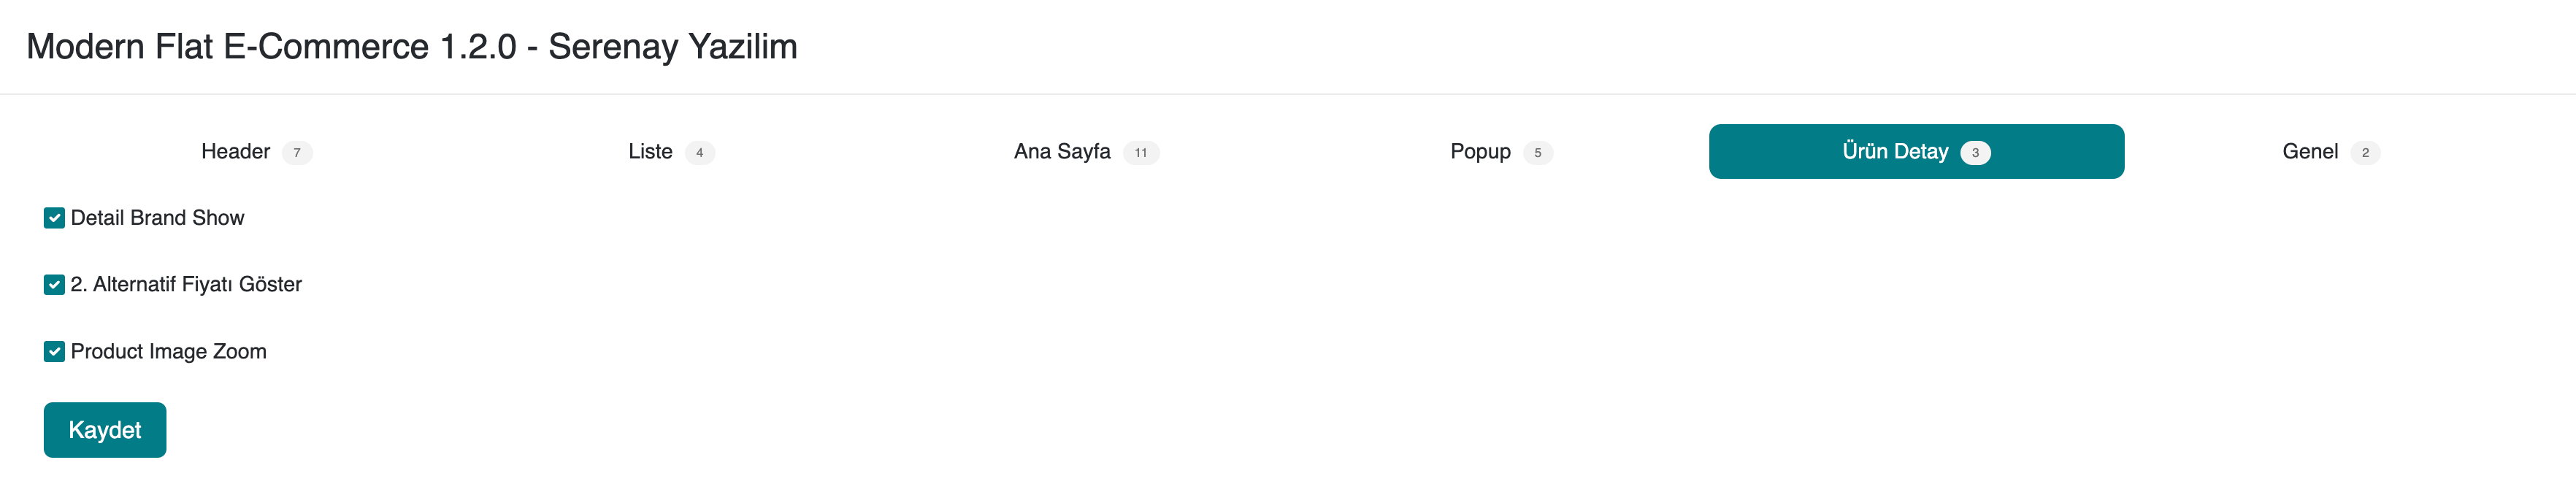This screenshot has width=2576, height=495.
Task: Uncheck the Detail Brand Show checkbox
Action: click(x=55, y=218)
